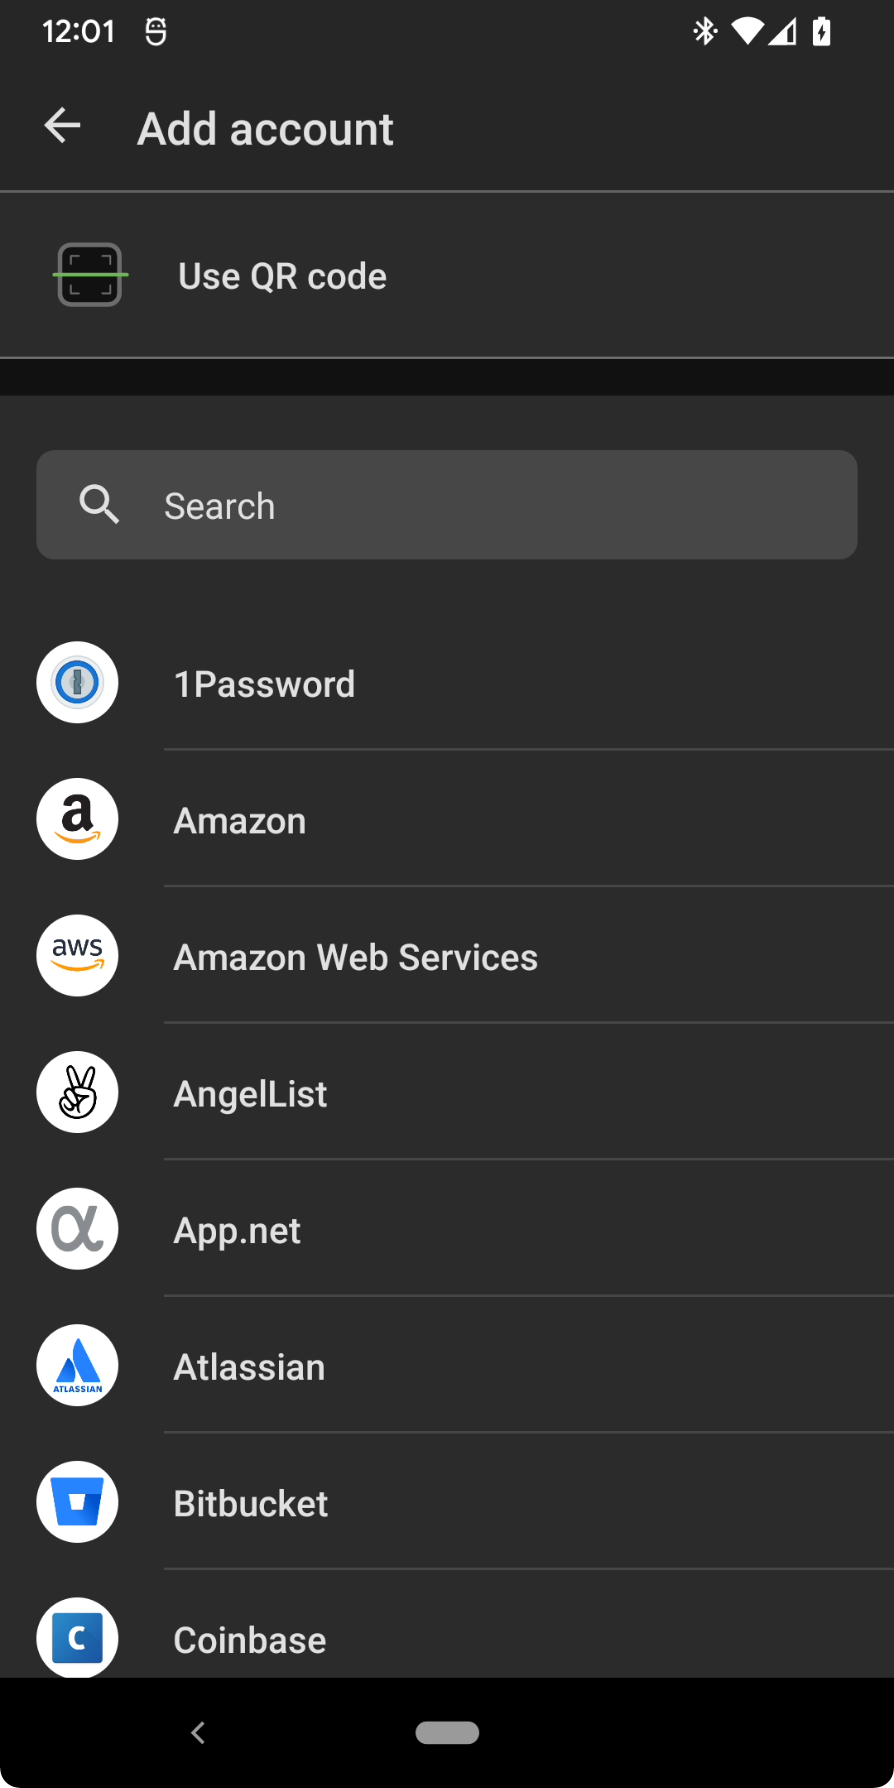Click the magnifying glass search icon
This screenshot has width=894, height=1788.
pyautogui.click(x=99, y=505)
